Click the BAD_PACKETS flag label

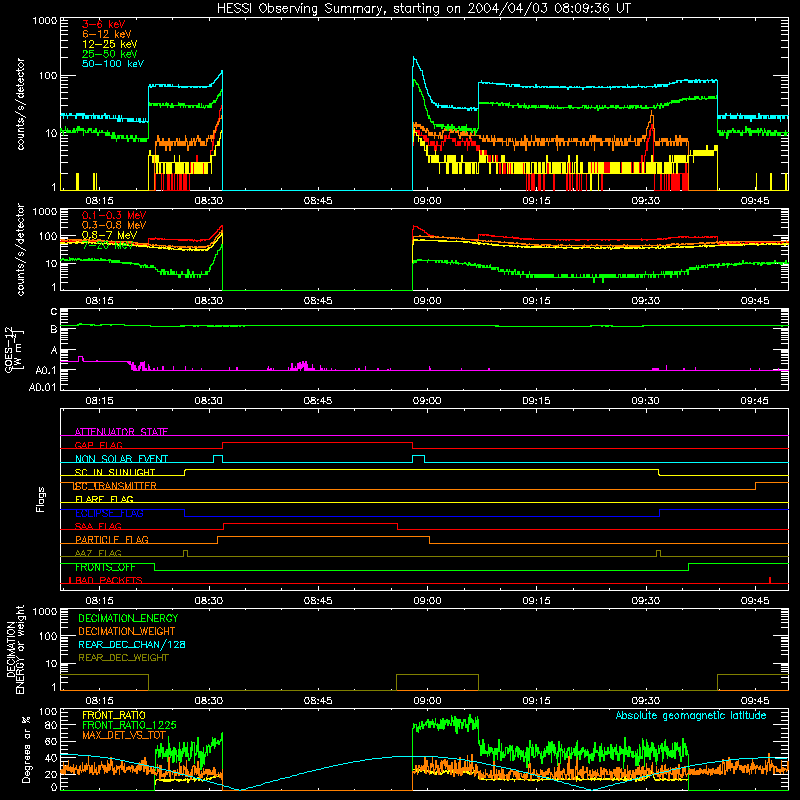[x=107, y=580]
